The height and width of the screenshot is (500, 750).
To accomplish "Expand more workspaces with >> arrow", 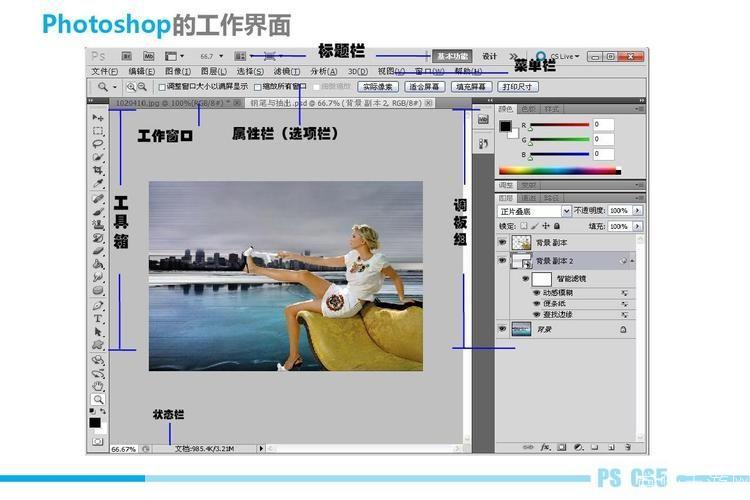I will 513,56.
